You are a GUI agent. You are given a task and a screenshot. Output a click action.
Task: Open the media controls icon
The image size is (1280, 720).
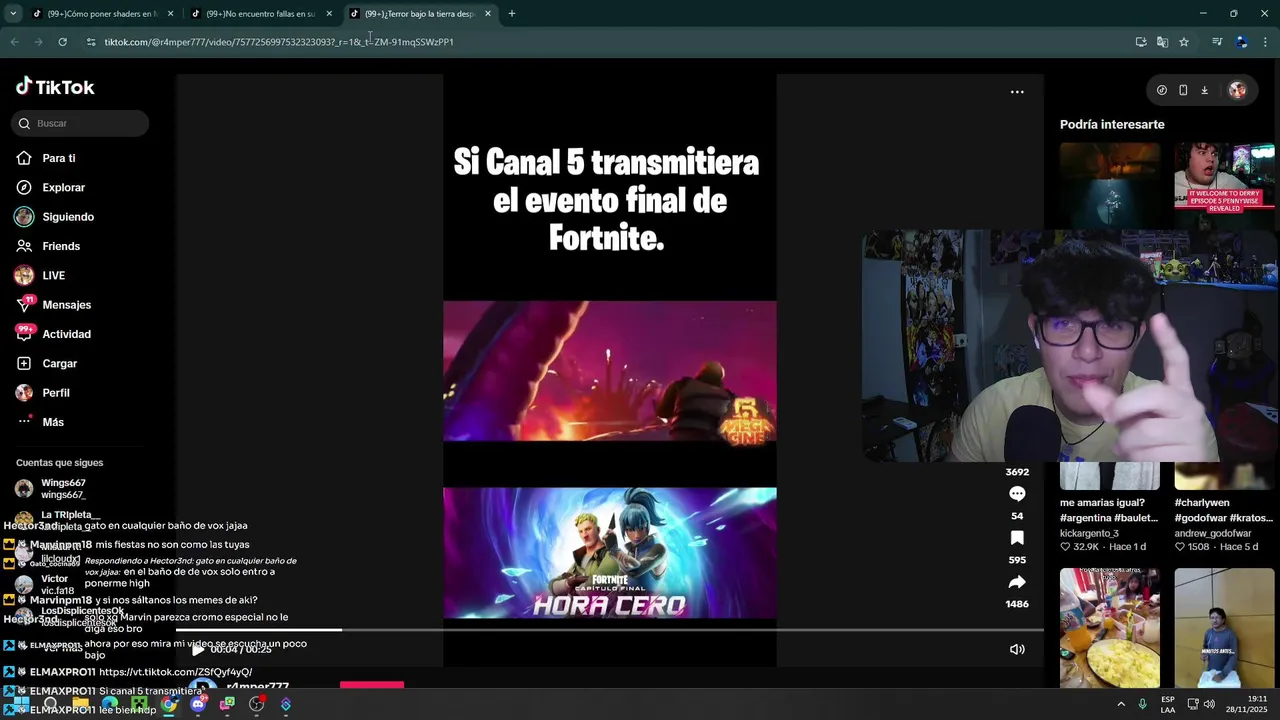(x=1217, y=42)
